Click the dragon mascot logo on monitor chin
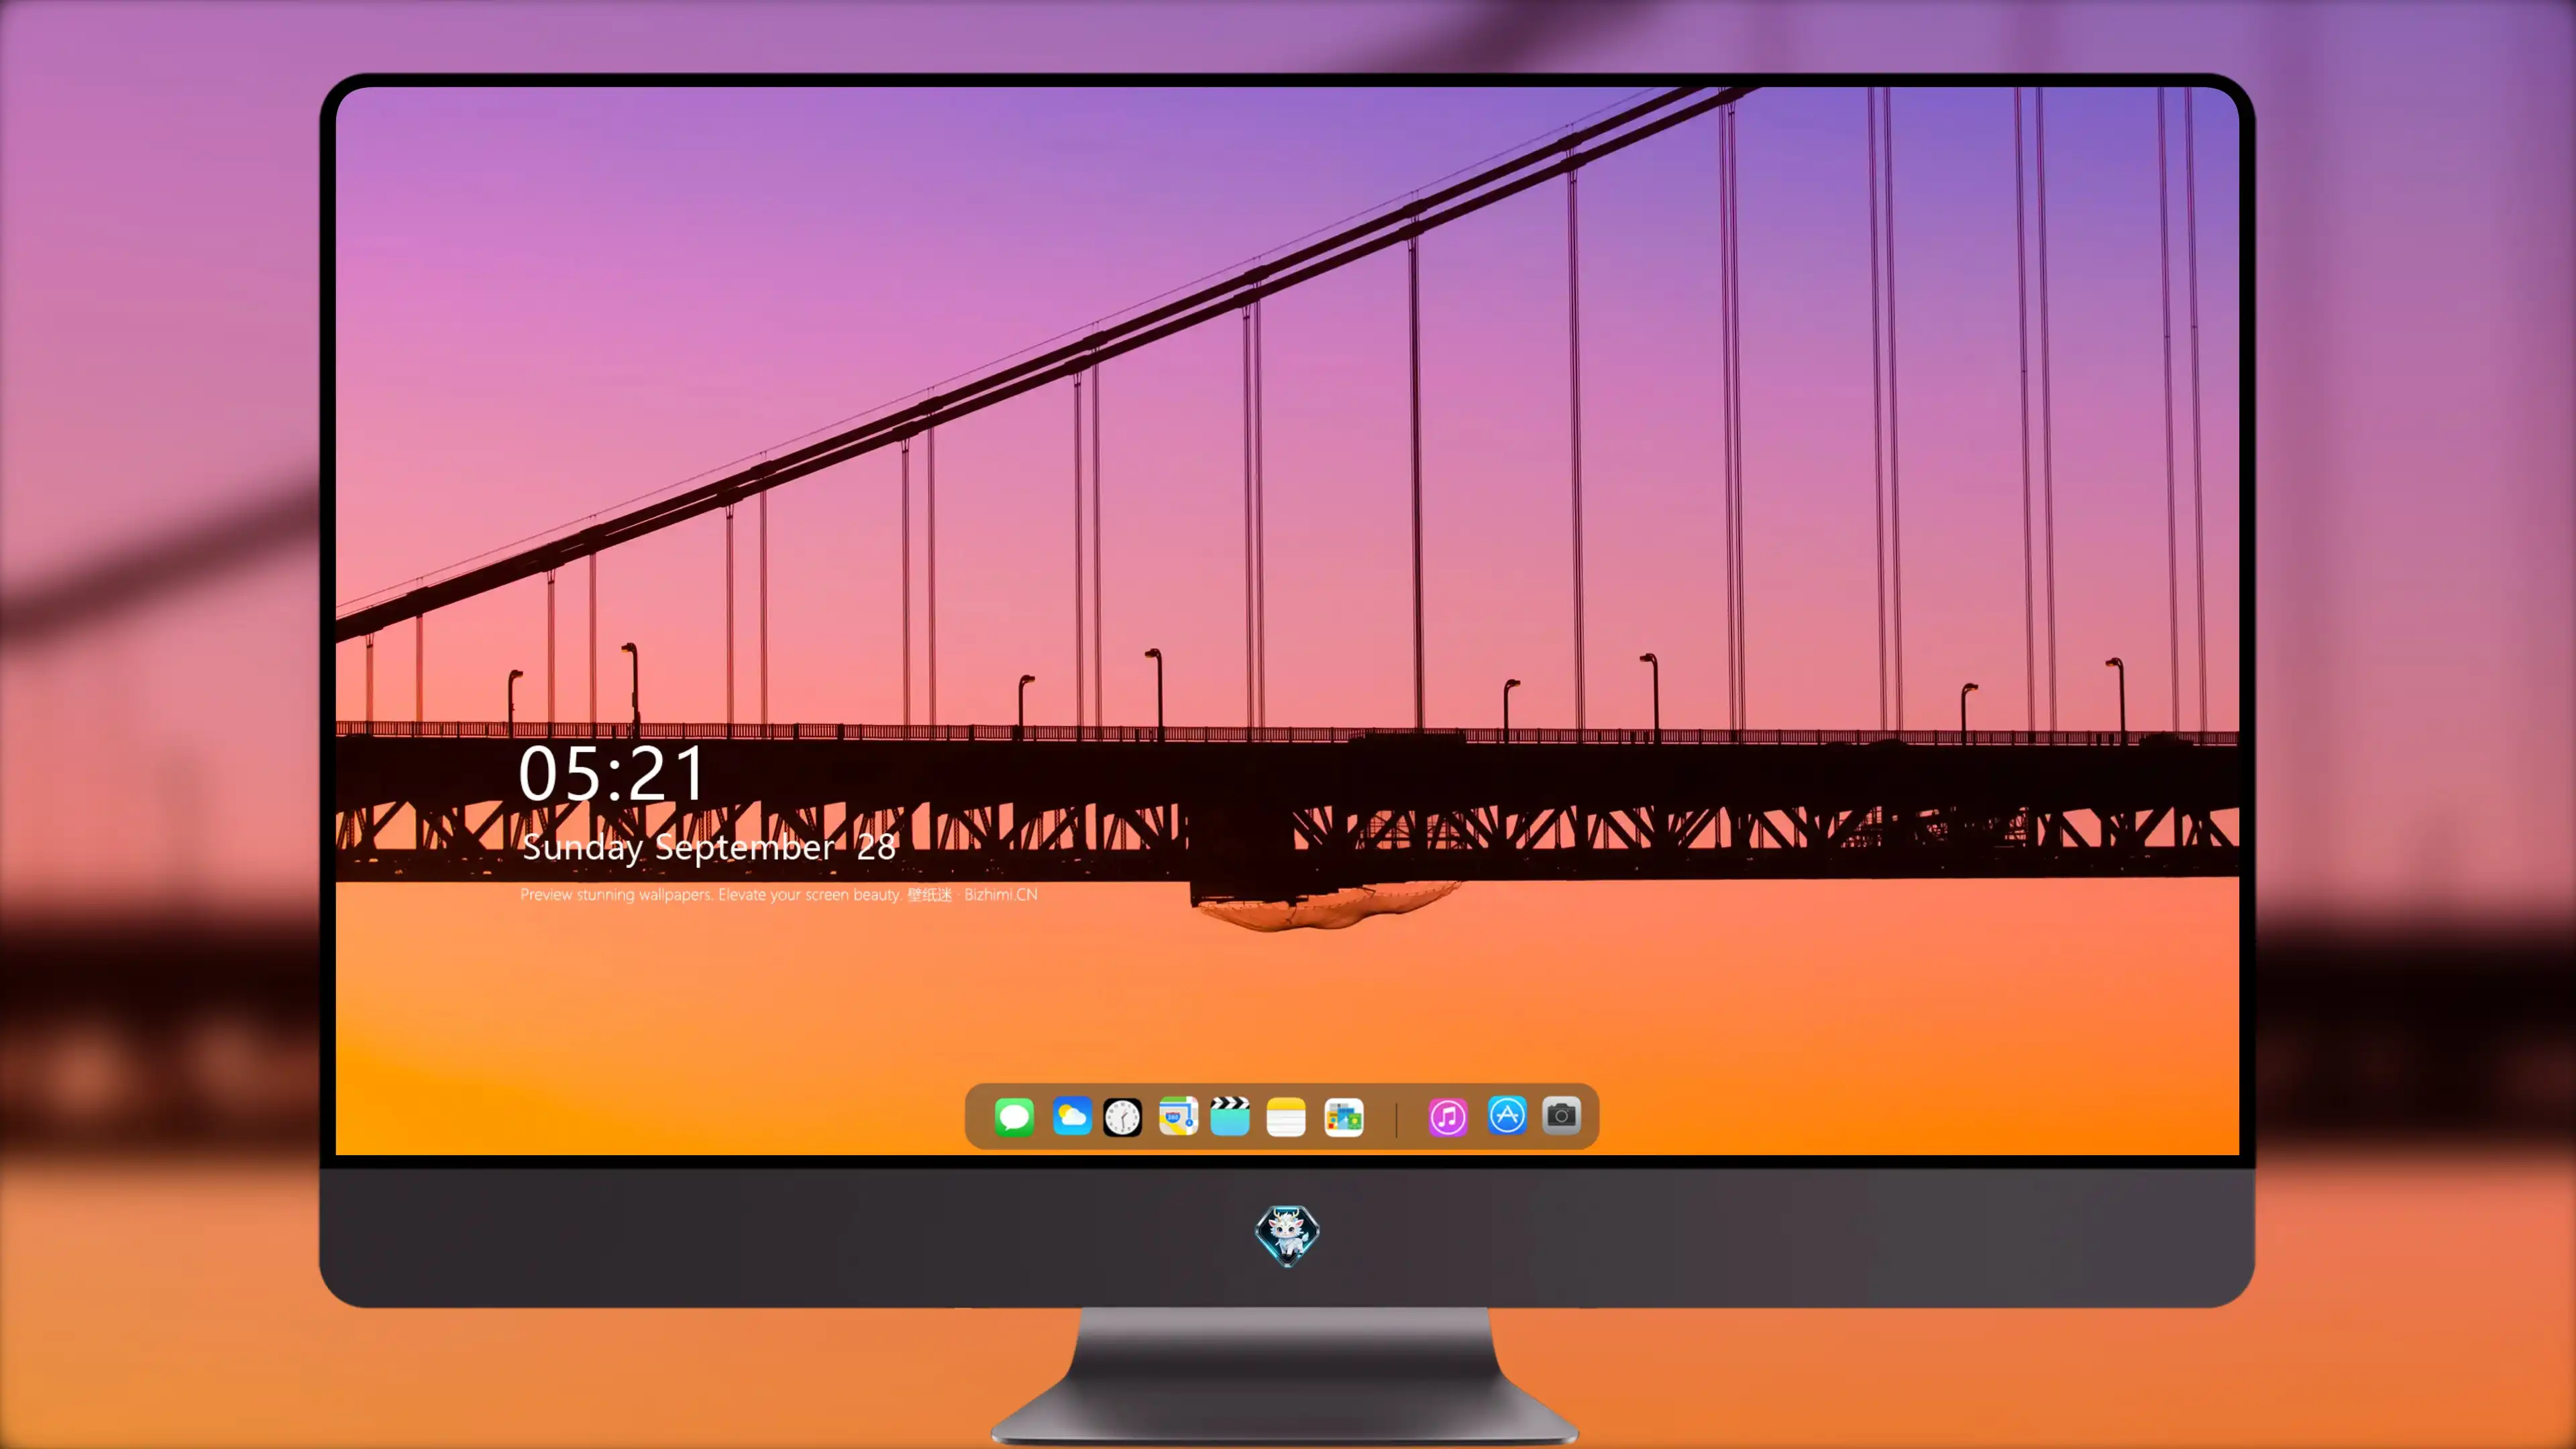Screen dimensions: 2576x1449 point(1287,1235)
